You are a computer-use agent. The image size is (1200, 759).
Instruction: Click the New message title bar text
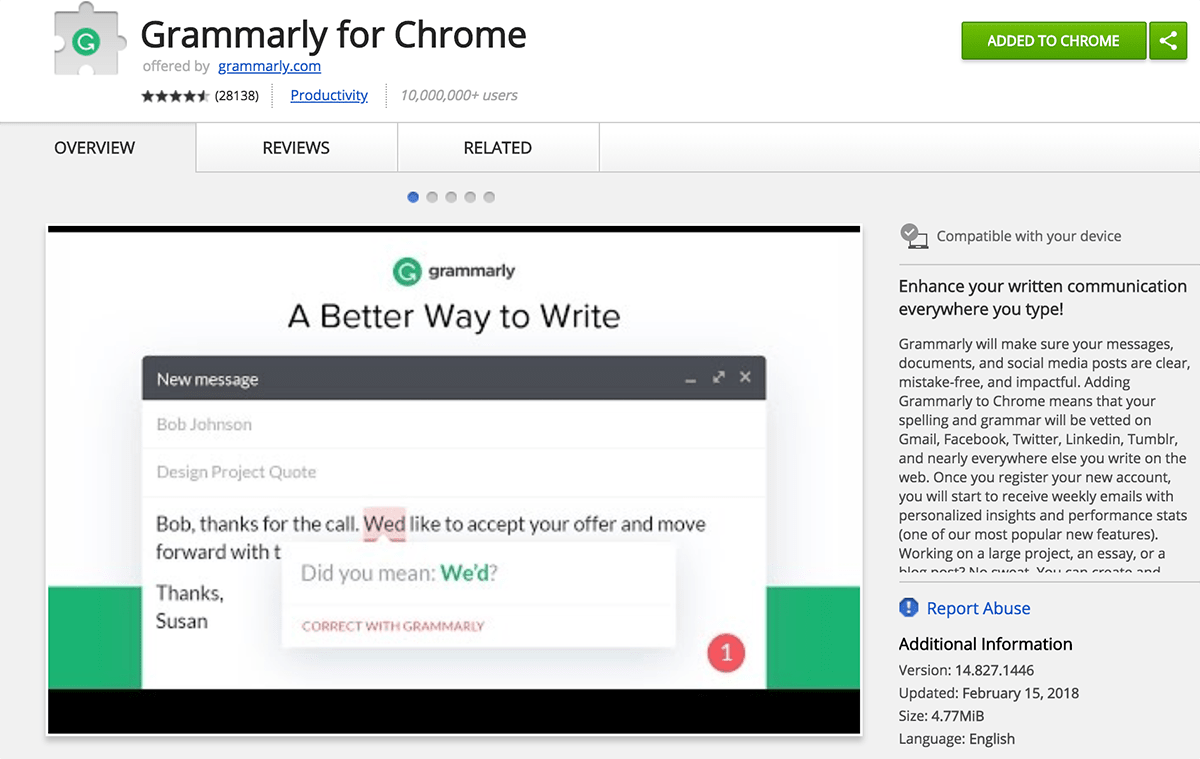(207, 379)
